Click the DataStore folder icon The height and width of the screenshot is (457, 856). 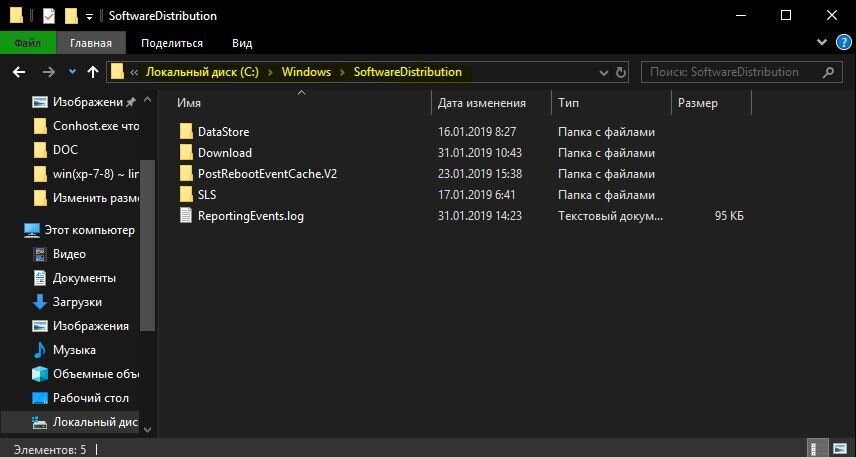186,132
